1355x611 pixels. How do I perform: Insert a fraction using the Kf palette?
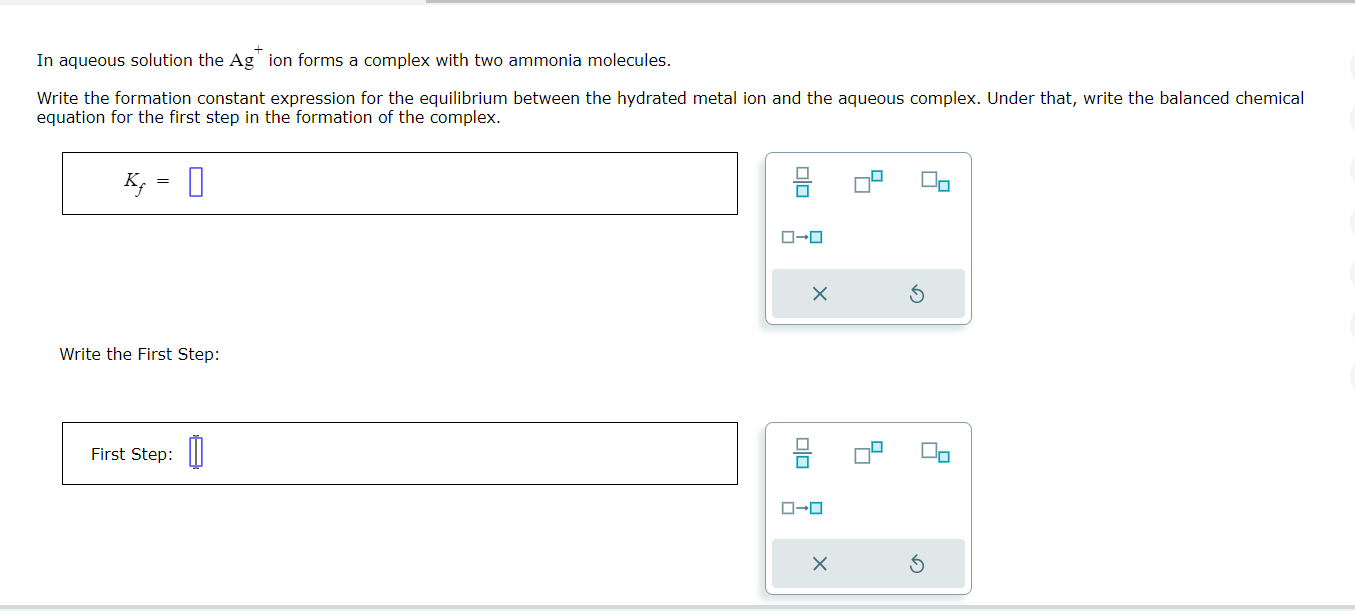coord(801,182)
